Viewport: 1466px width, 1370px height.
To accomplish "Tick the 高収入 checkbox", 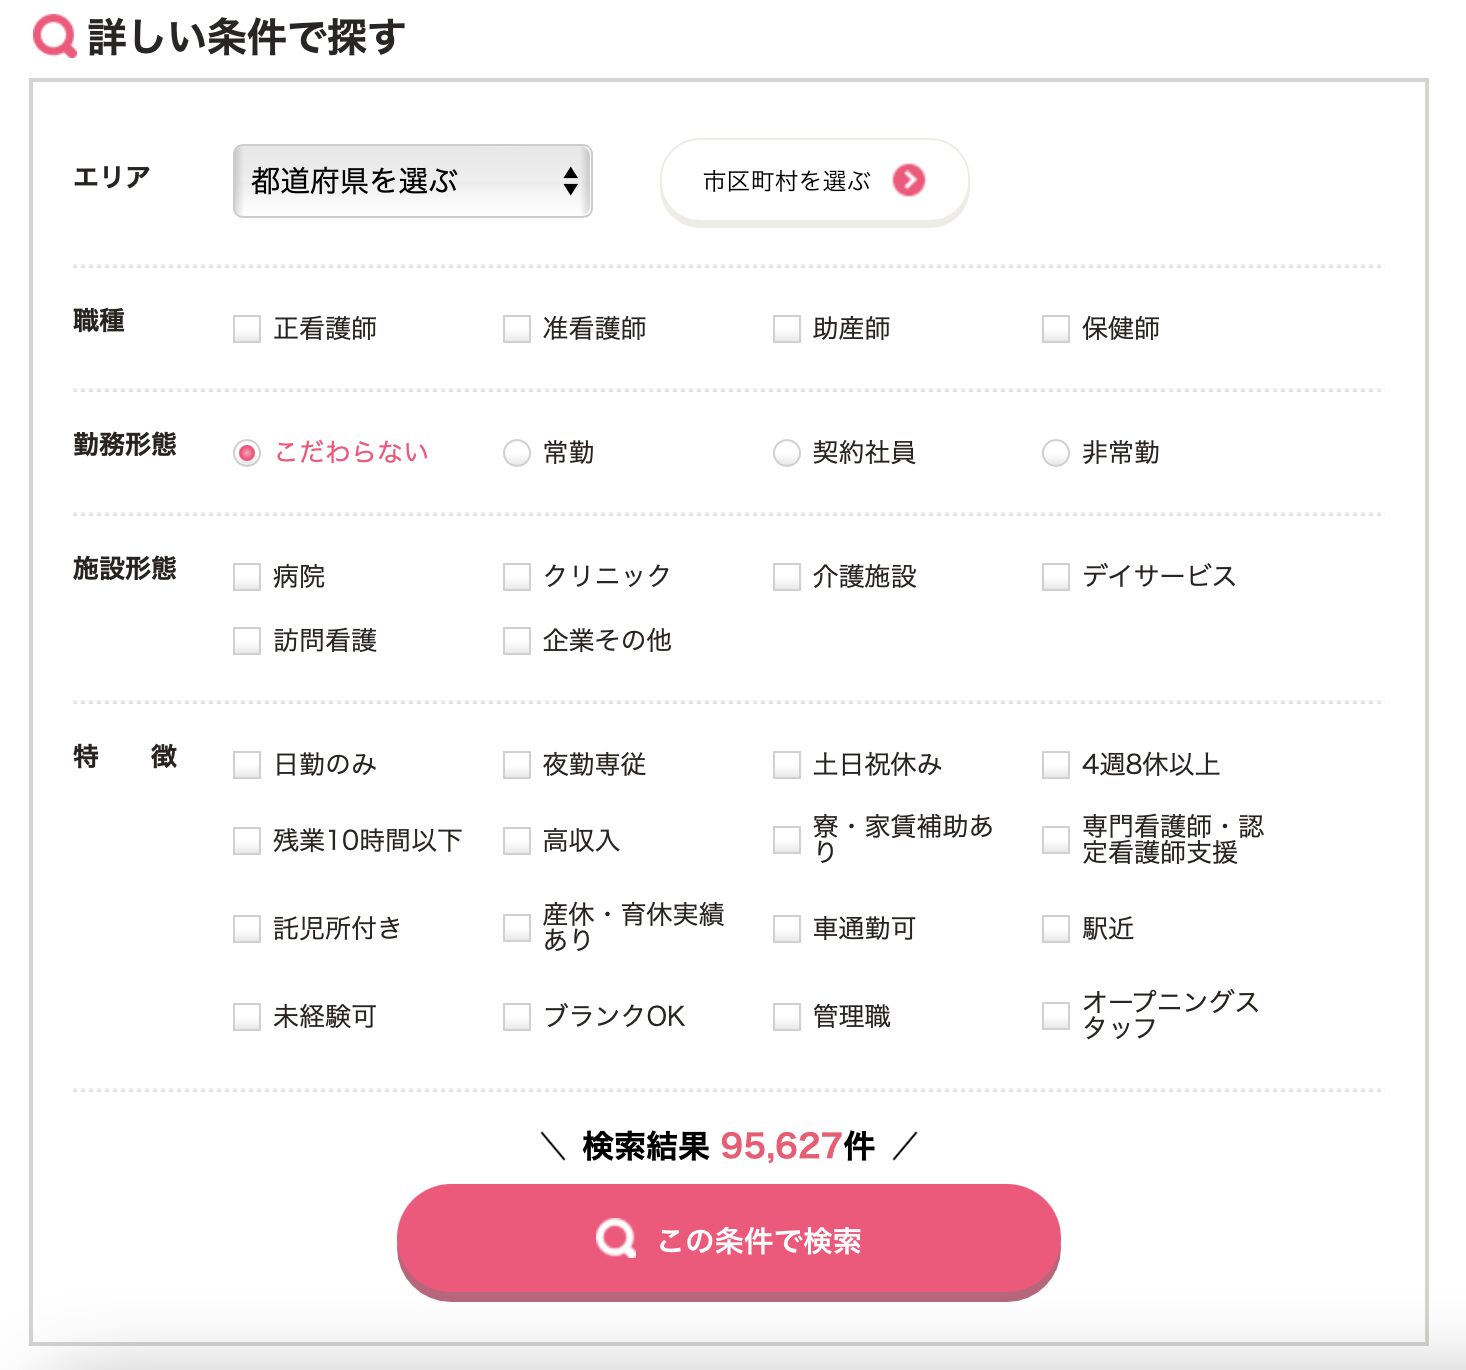I will [x=517, y=841].
